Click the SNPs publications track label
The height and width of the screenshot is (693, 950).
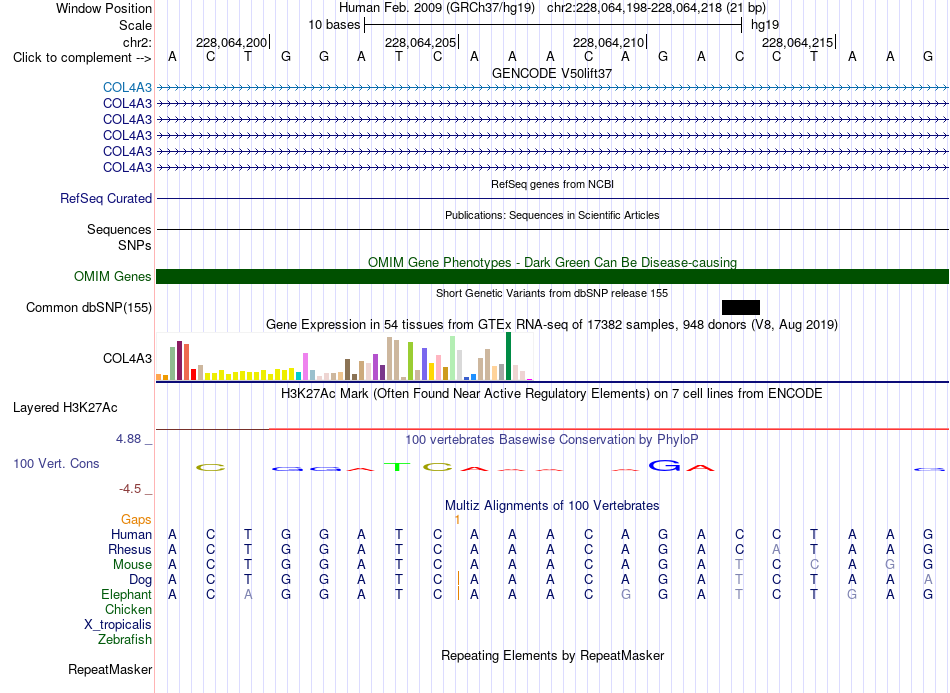[135, 245]
